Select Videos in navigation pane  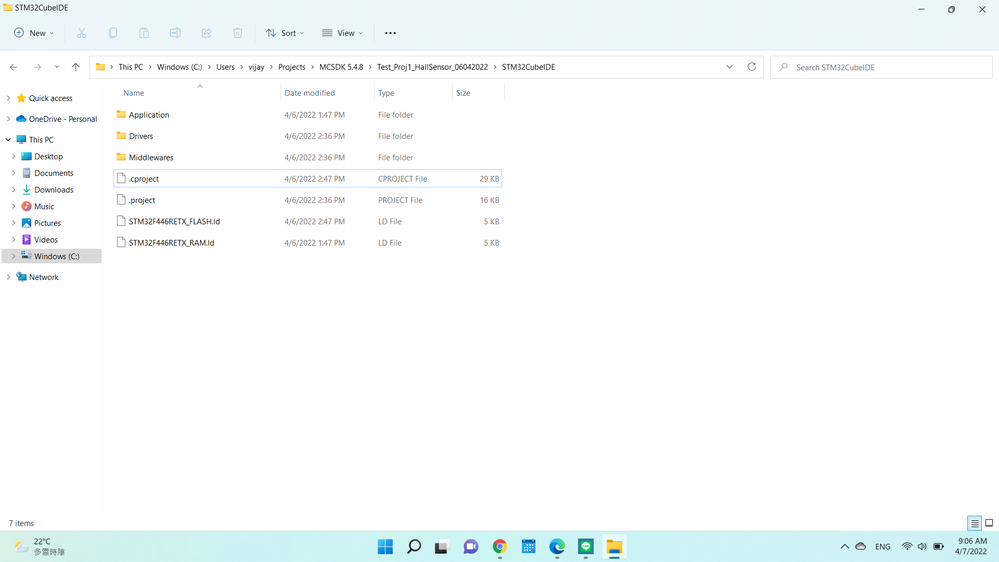[46, 240]
